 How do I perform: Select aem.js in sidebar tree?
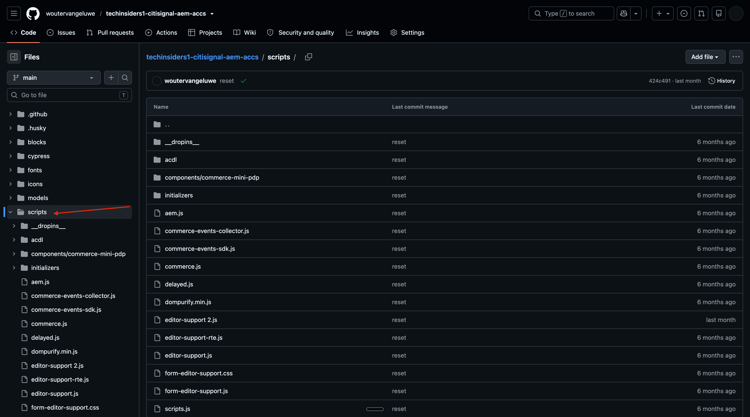click(40, 282)
